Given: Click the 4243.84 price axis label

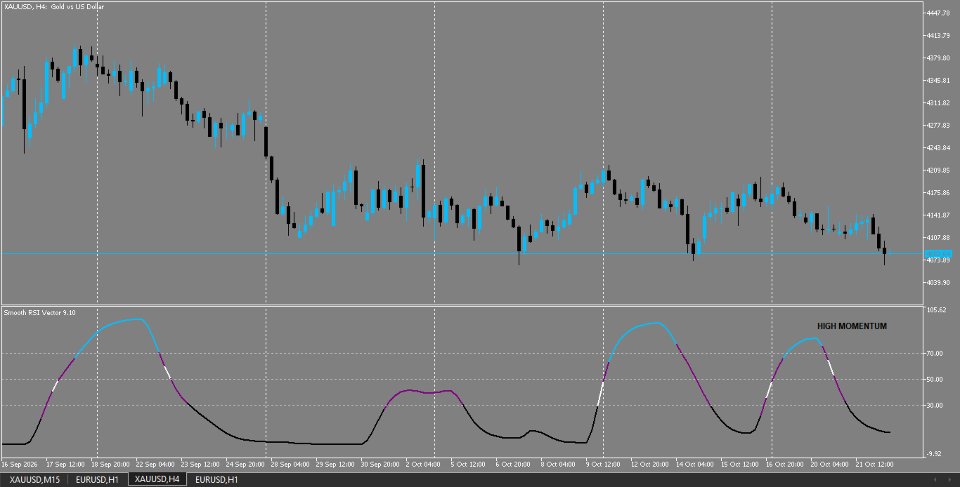Looking at the screenshot, I should (x=939, y=148).
